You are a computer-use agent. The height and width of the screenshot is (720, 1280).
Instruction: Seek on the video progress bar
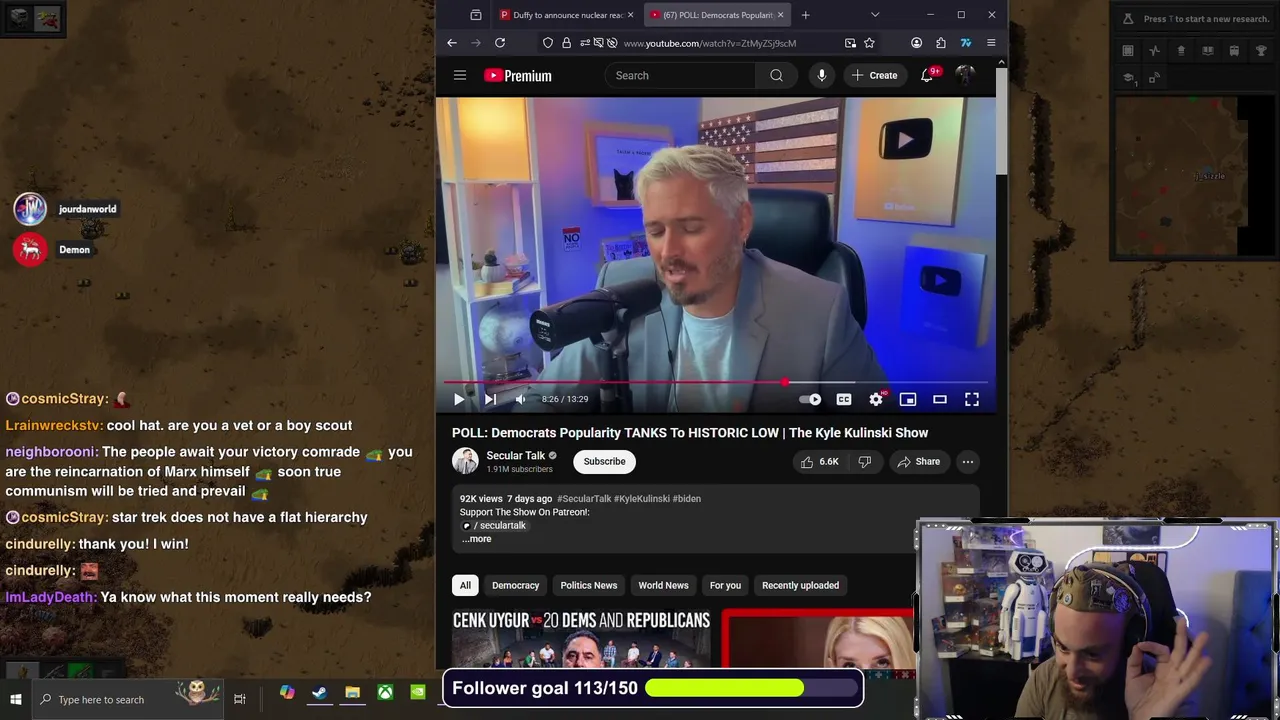point(716,382)
